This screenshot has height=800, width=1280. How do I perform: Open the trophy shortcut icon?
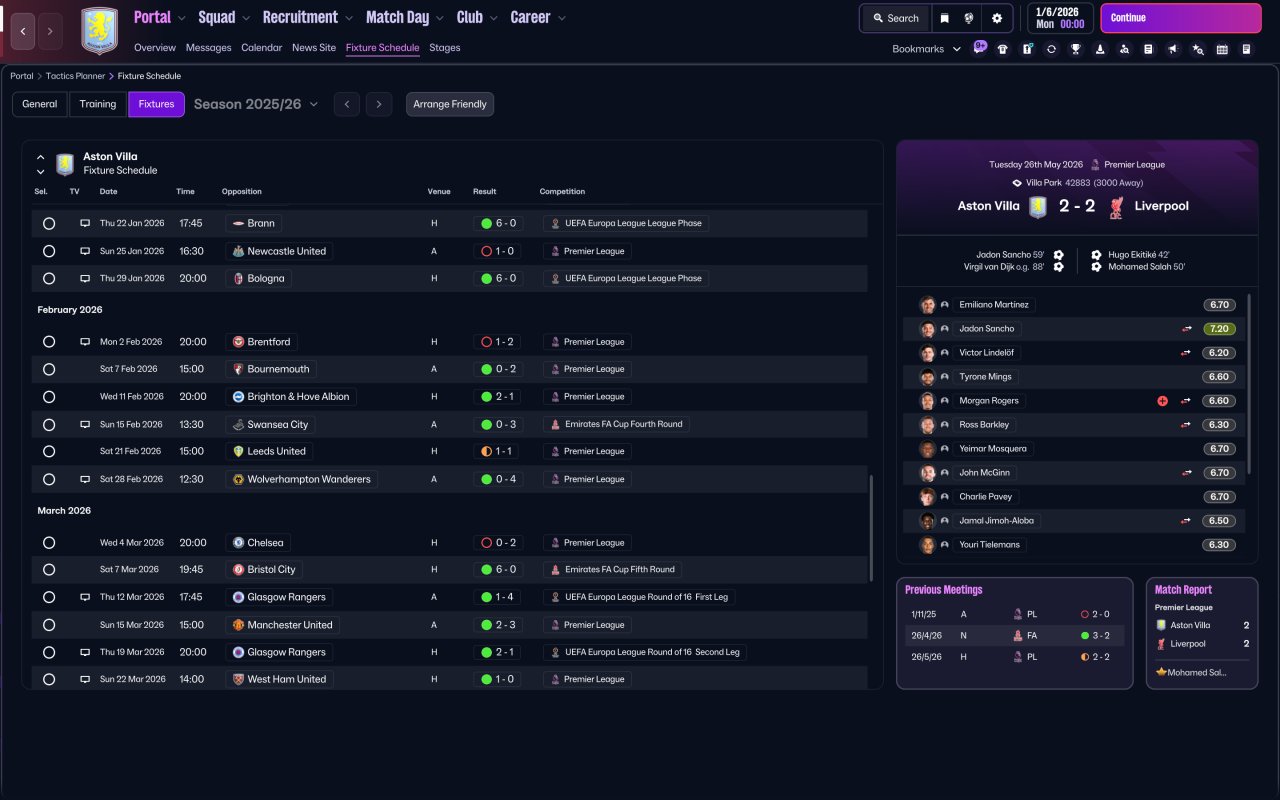(x=1076, y=49)
